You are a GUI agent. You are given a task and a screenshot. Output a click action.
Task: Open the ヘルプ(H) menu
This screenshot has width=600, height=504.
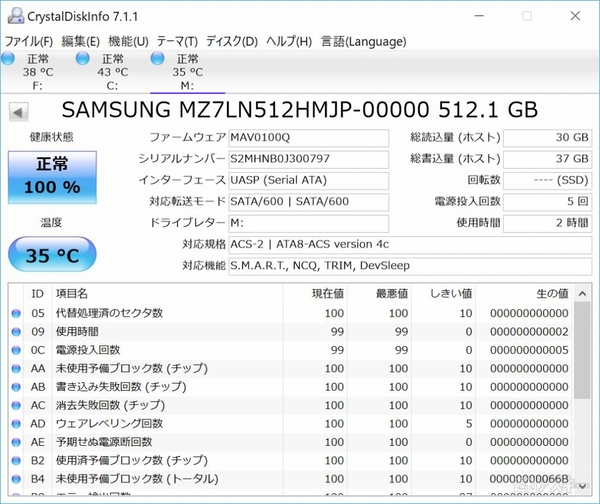point(289,41)
